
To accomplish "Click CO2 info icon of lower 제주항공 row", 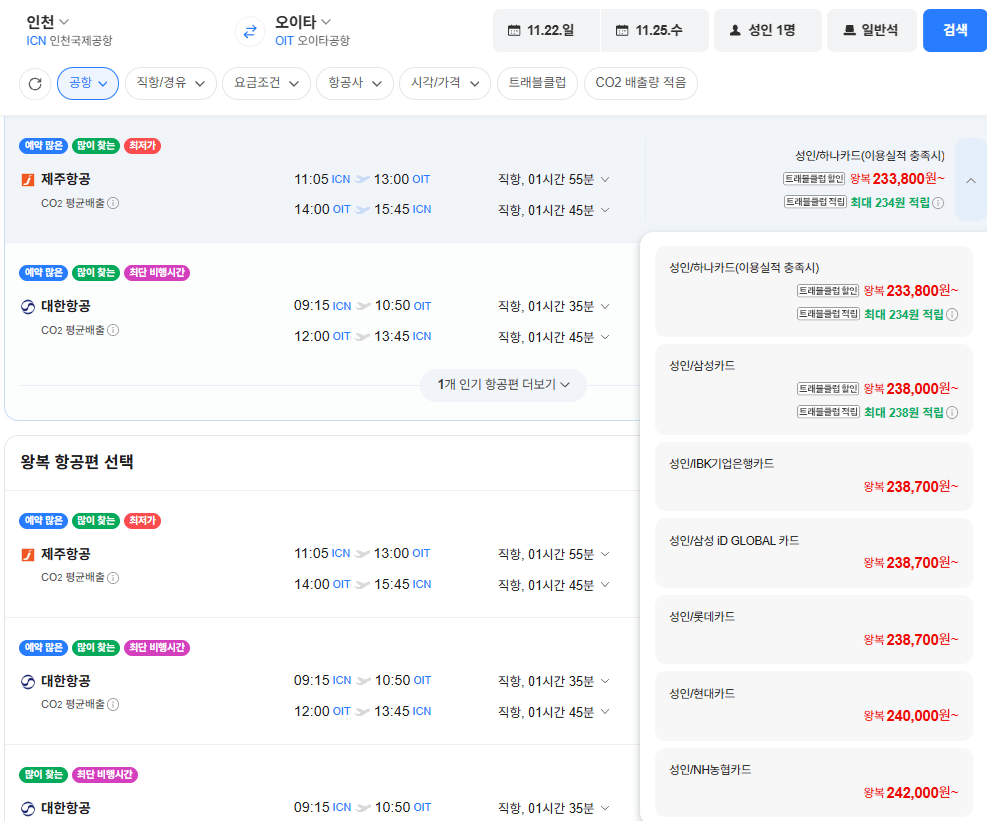I will pos(113,577).
